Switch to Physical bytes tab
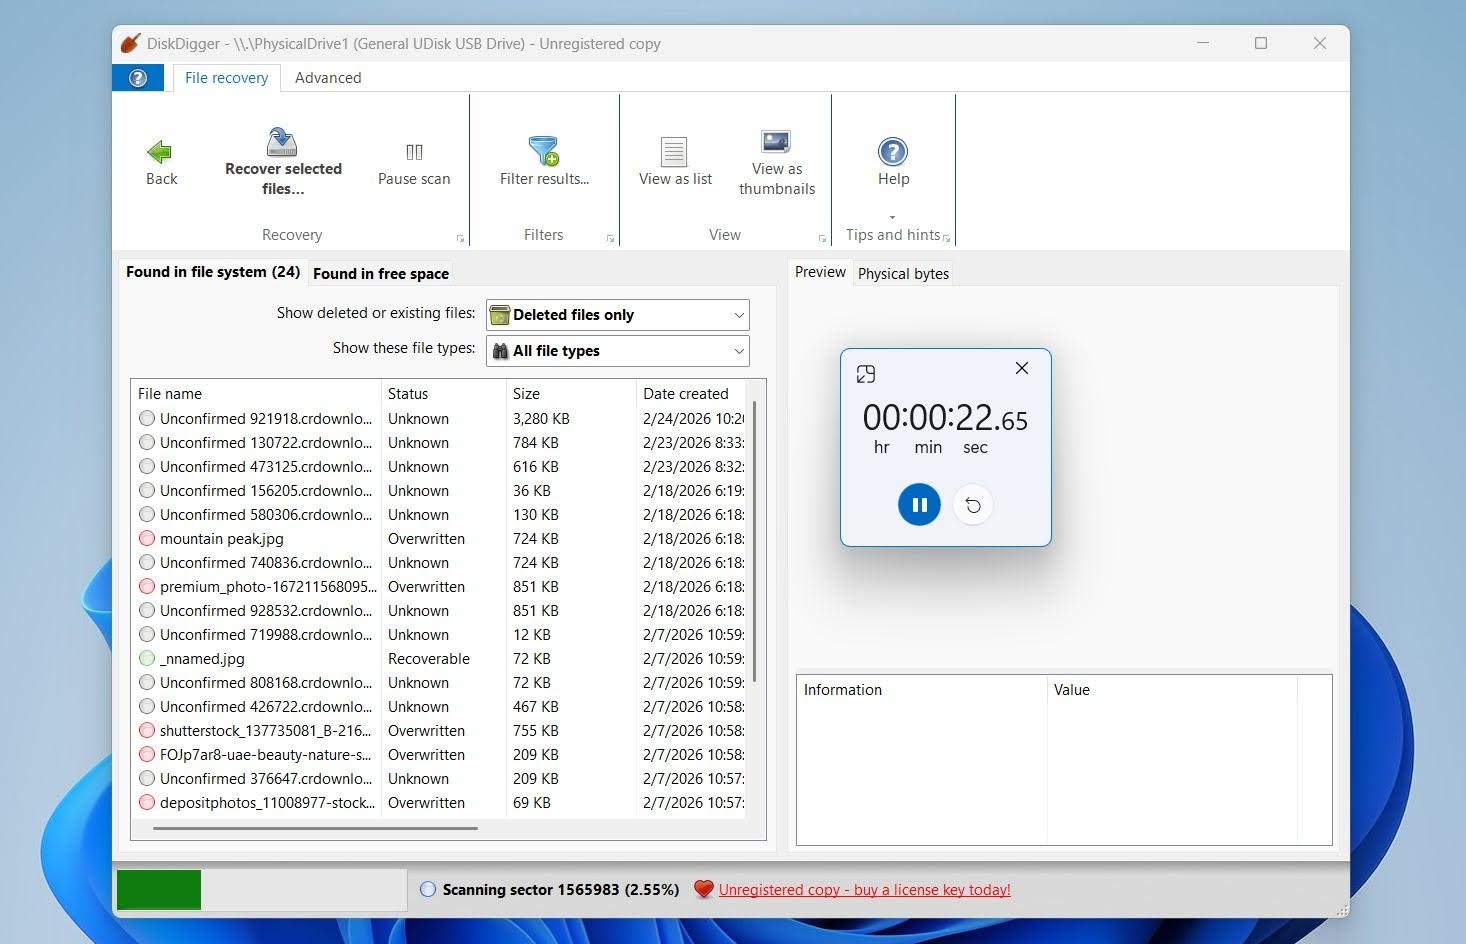The image size is (1466, 944). [903, 273]
